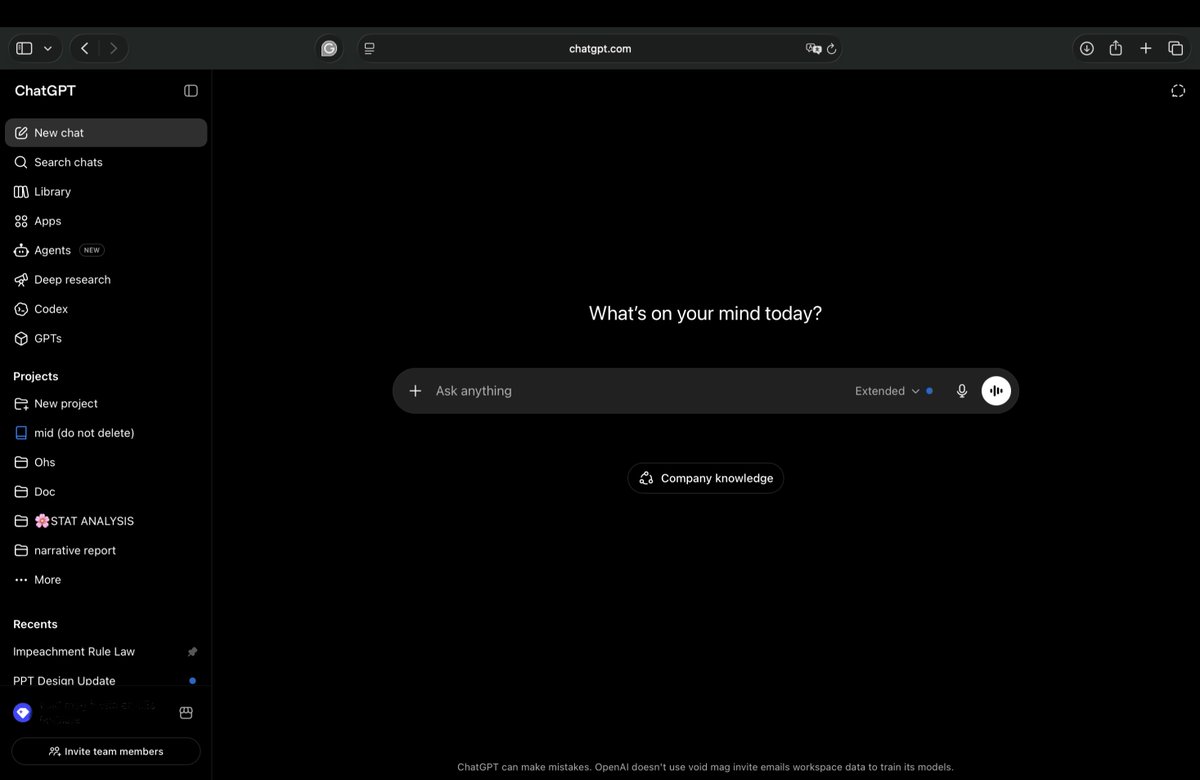1200x780 pixels.
Task: Click the ChatGPT logo text
Action: point(45,91)
